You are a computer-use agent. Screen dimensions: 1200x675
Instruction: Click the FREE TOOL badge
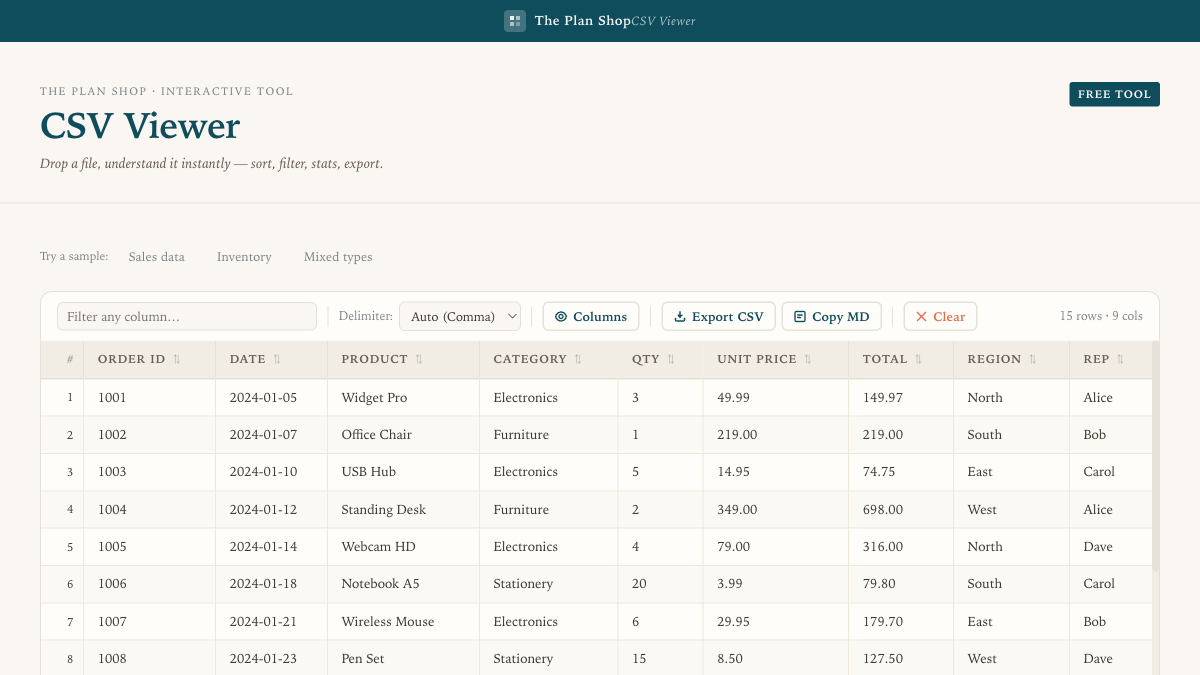[x=1114, y=94]
